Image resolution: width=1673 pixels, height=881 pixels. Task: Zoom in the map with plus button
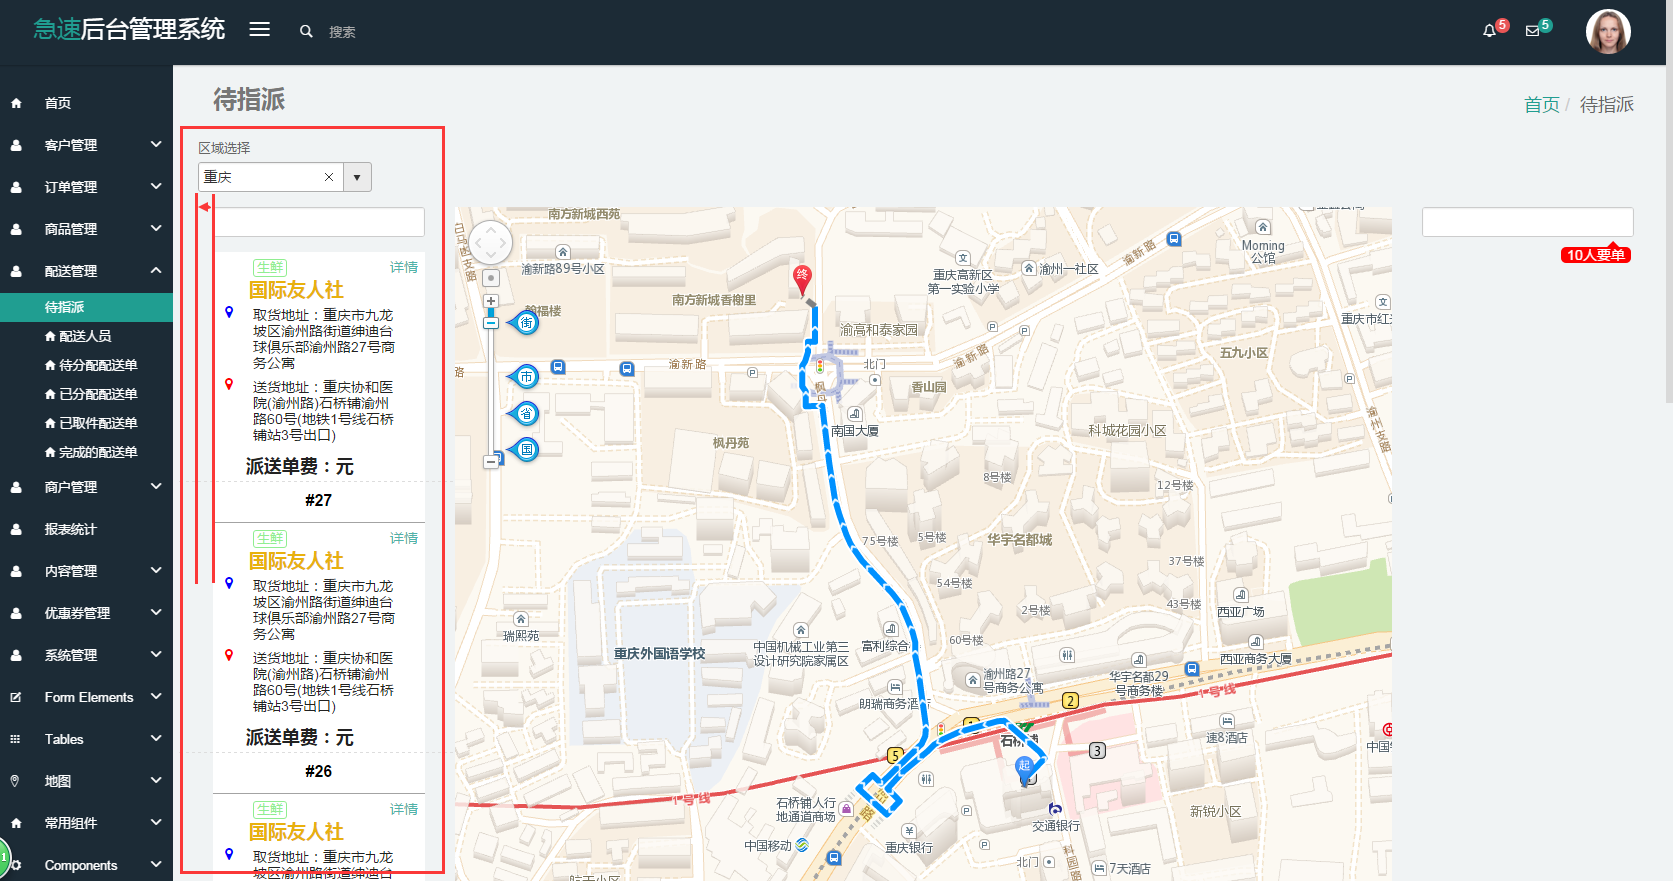(491, 301)
